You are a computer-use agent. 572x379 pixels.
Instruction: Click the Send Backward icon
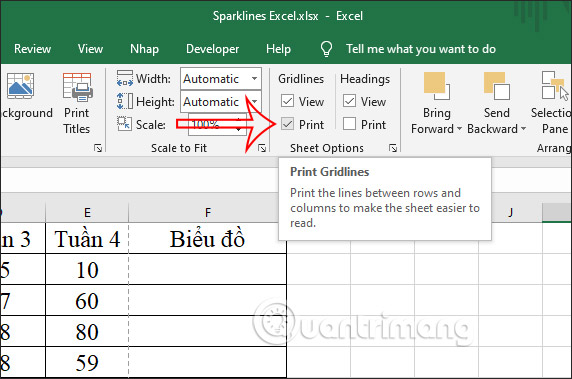click(x=496, y=86)
